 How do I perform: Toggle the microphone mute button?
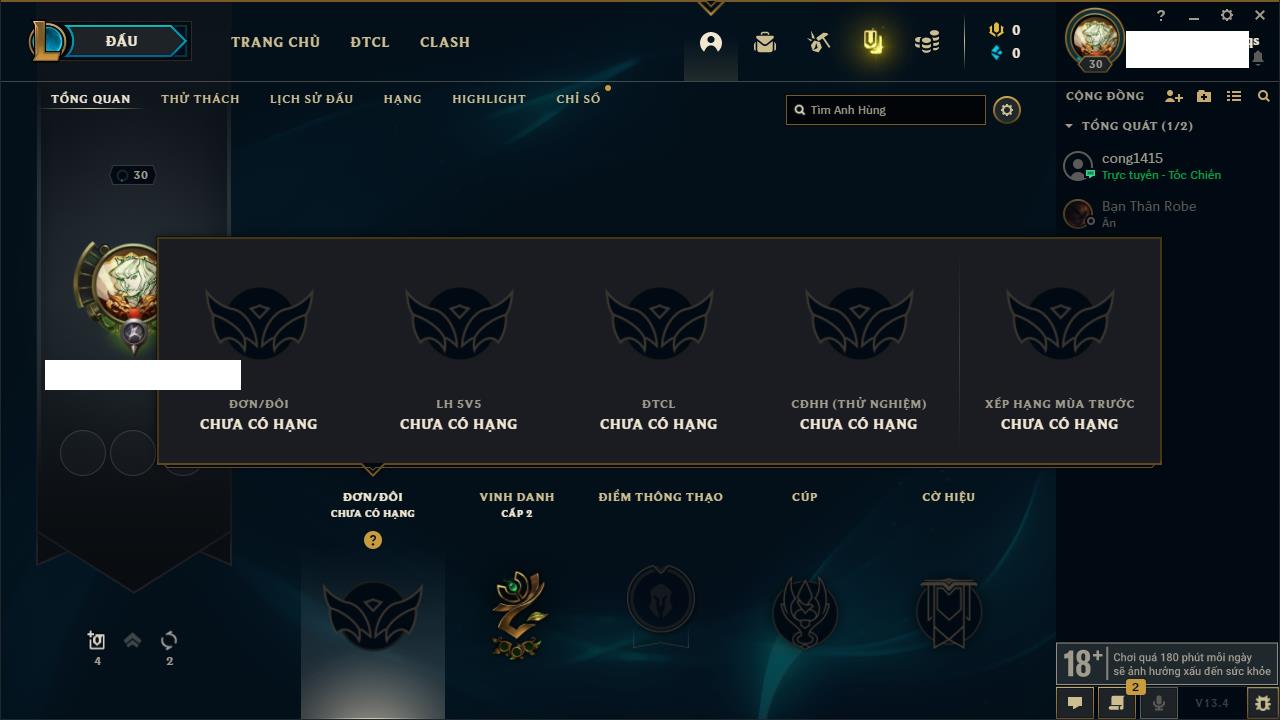pos(1158,703)
